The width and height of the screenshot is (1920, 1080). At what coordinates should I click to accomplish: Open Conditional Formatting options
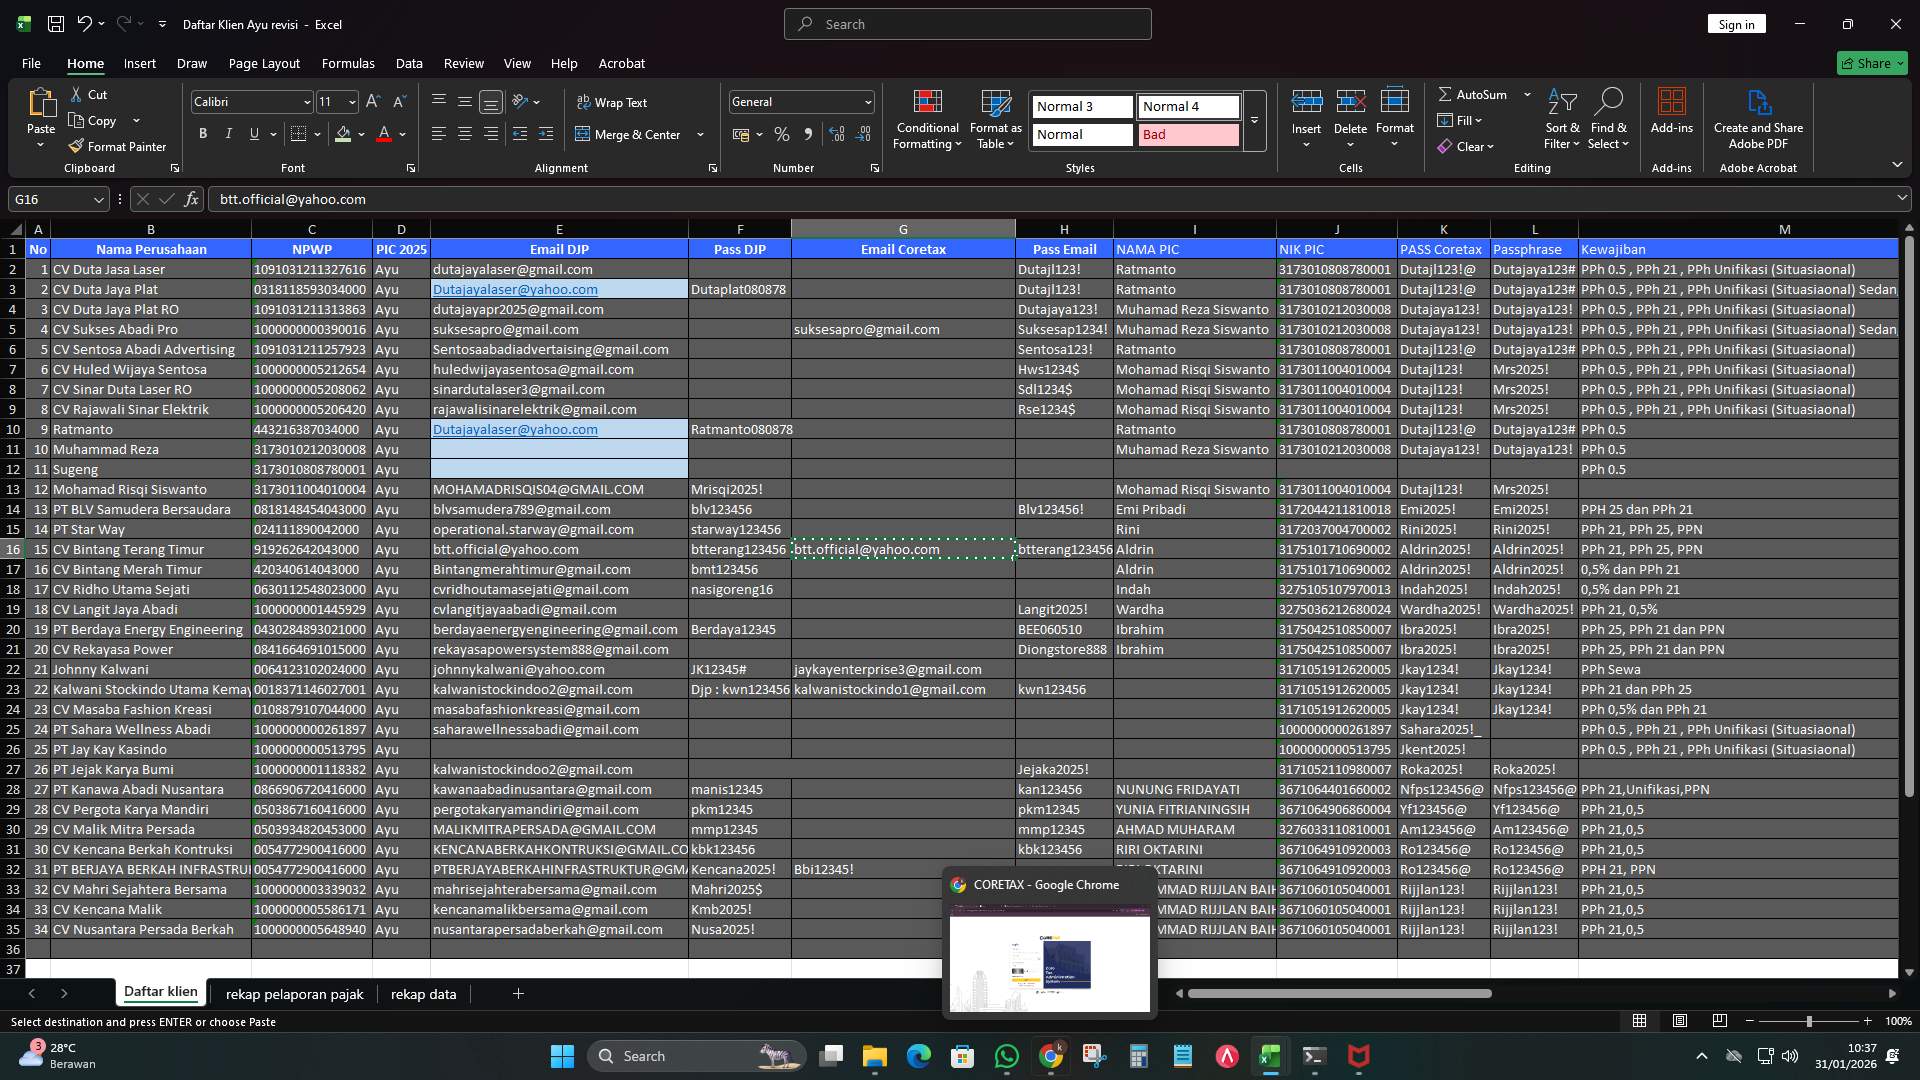coord(927,118)
